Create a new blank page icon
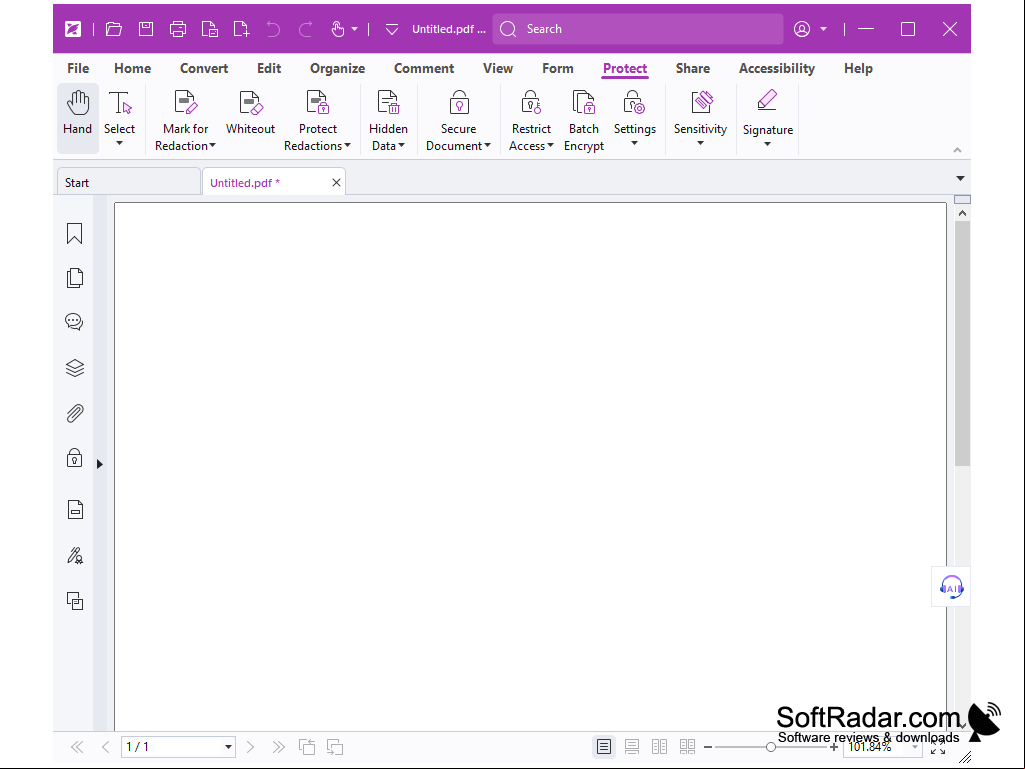 (241, 29)
